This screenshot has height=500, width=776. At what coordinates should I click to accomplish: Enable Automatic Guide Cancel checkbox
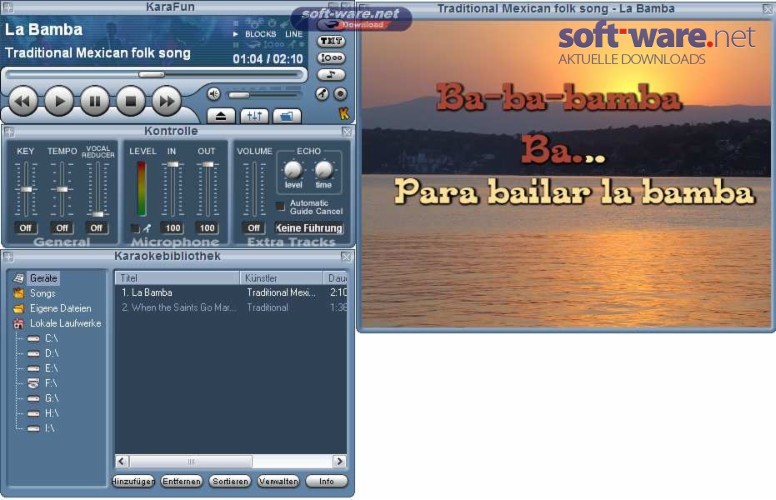tap(280, 206)
